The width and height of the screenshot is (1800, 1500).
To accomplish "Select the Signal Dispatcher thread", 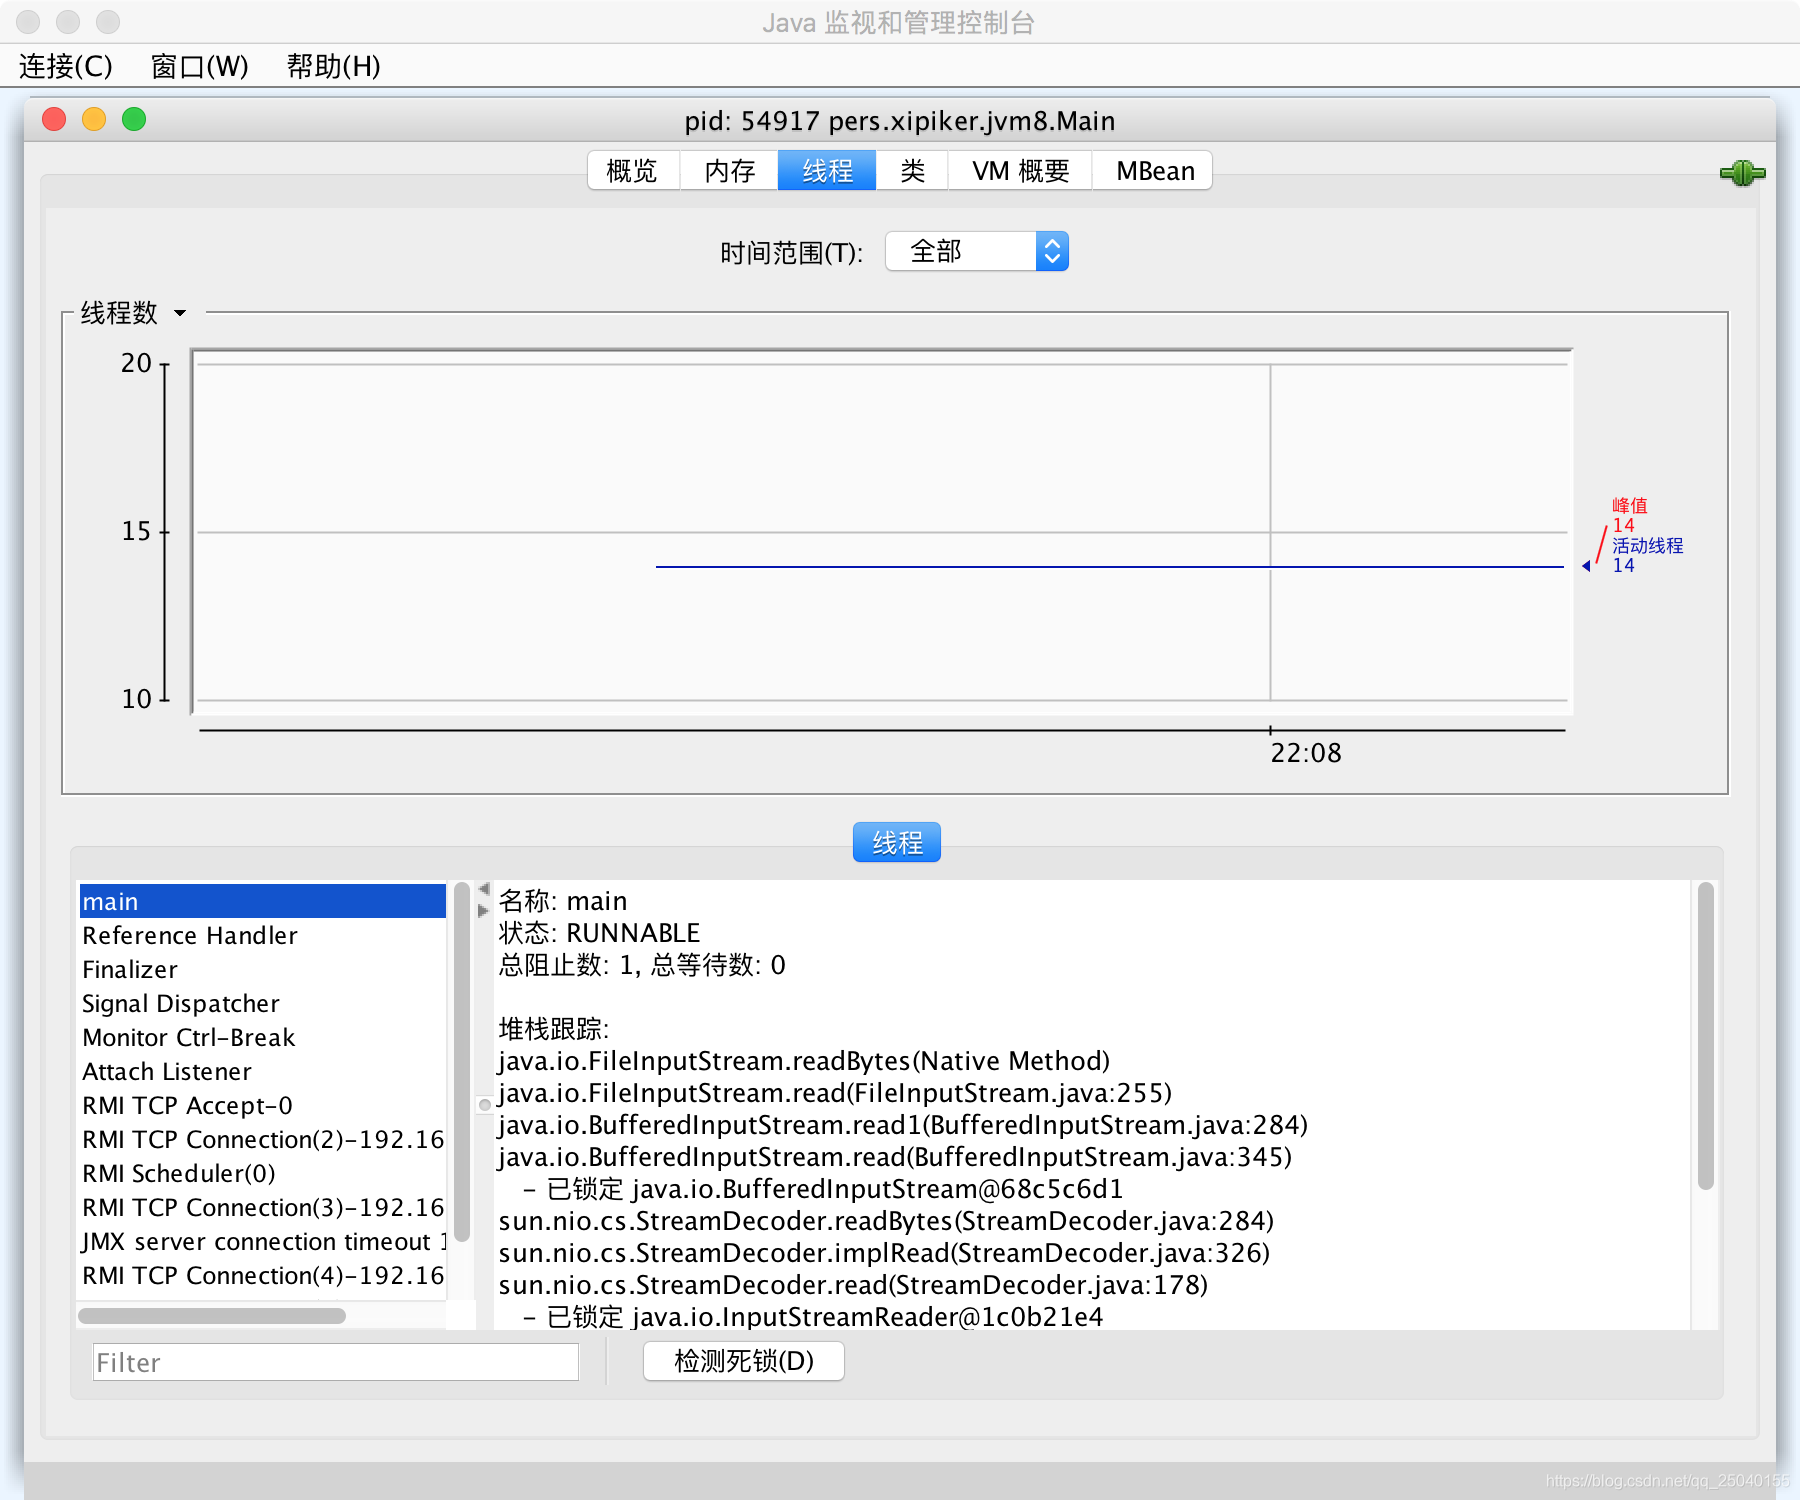I will click(x=262, y=1003).
